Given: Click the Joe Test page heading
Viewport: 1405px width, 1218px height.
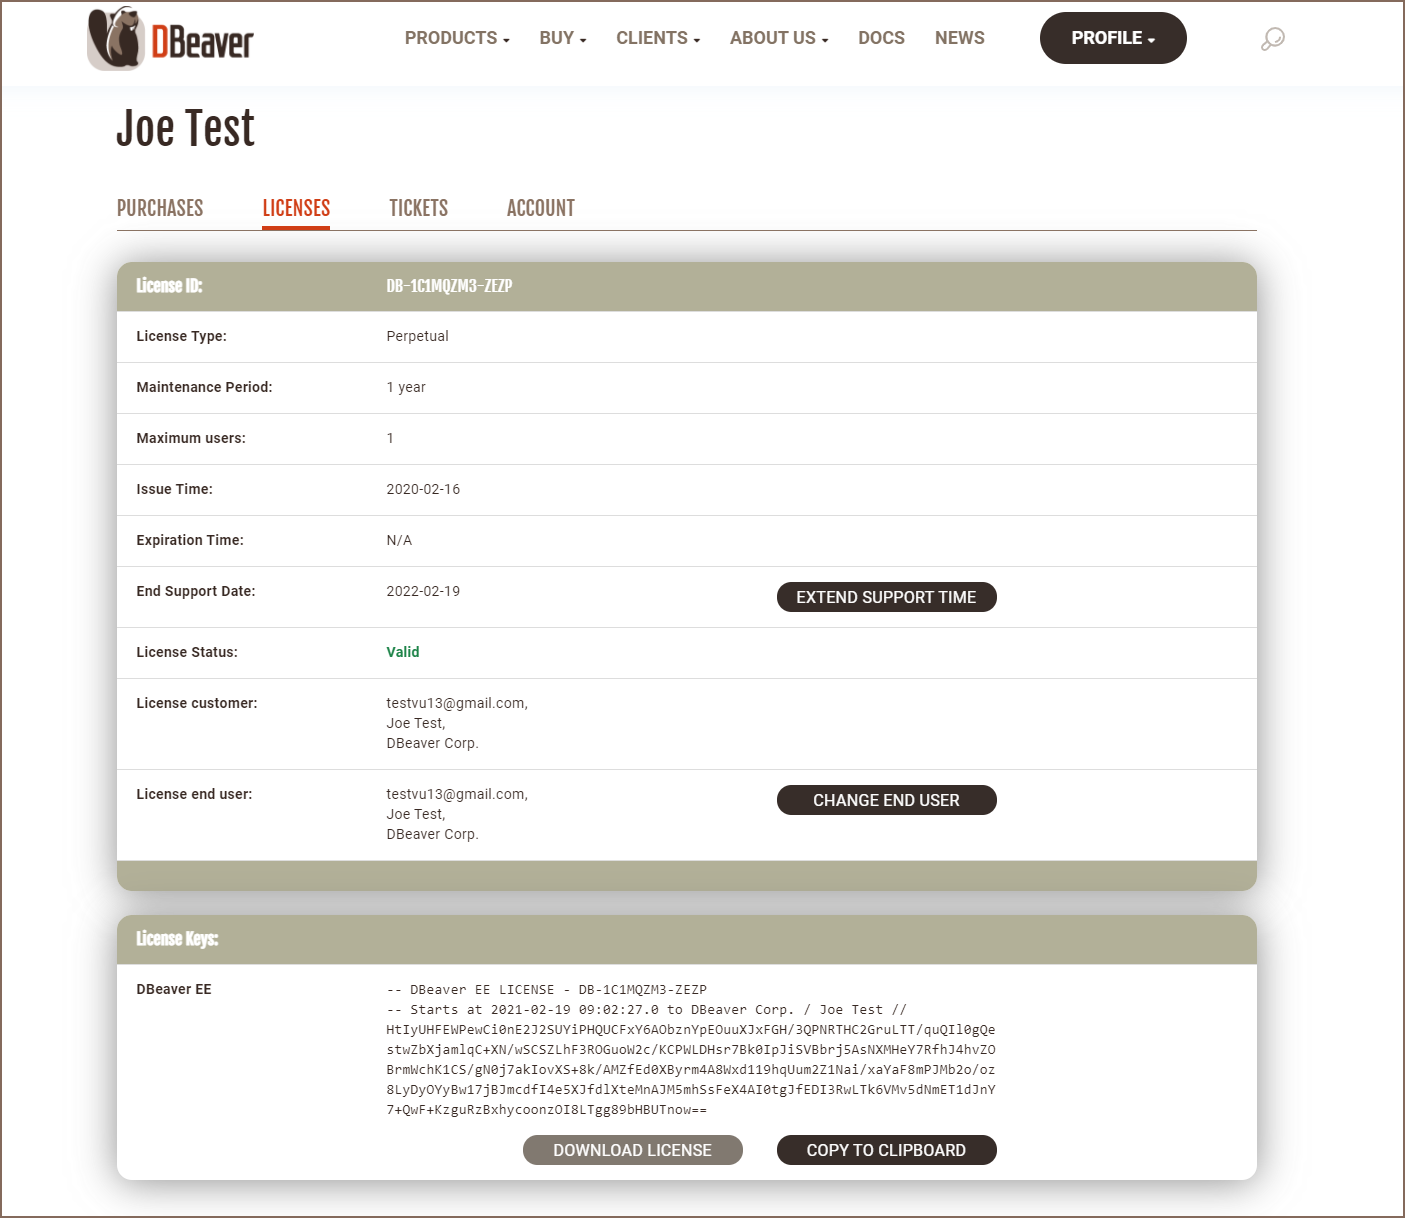Looking at the screenshot, I should coord(185,129).
